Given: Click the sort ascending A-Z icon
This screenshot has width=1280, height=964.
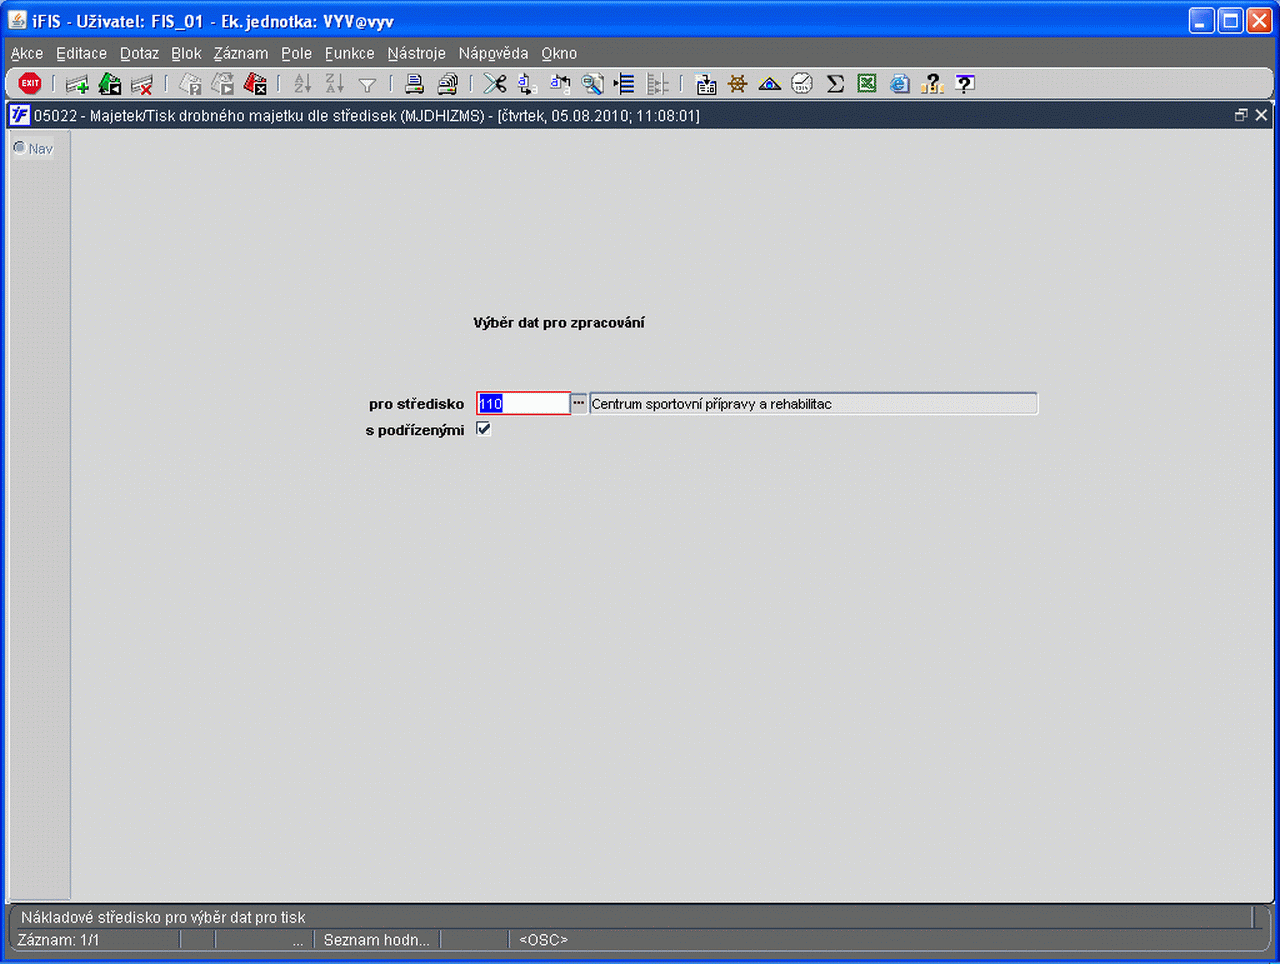Looking at the screenshot, I should tap(302, 85).
